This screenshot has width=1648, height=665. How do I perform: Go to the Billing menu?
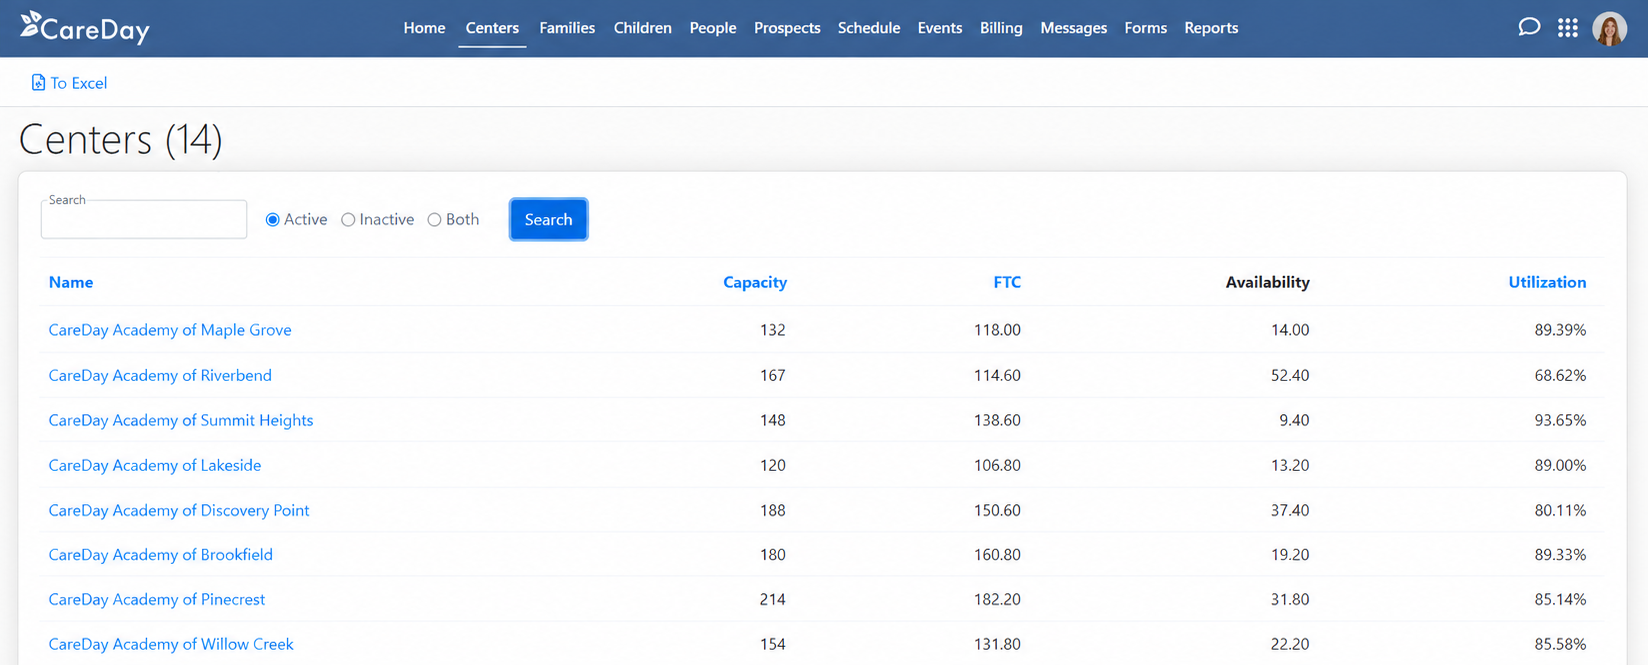pyautogui.click(x=1001, y=28)
